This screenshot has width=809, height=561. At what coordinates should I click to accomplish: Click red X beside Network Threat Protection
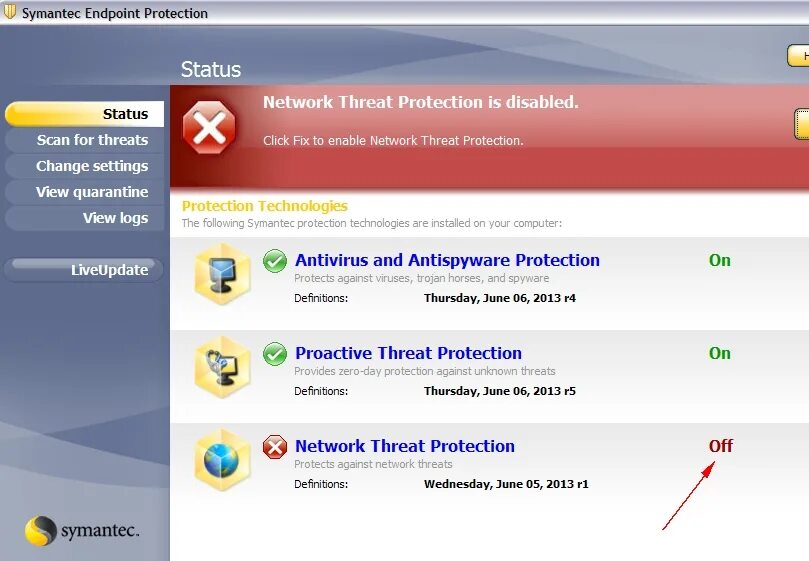tap(275, 447)
